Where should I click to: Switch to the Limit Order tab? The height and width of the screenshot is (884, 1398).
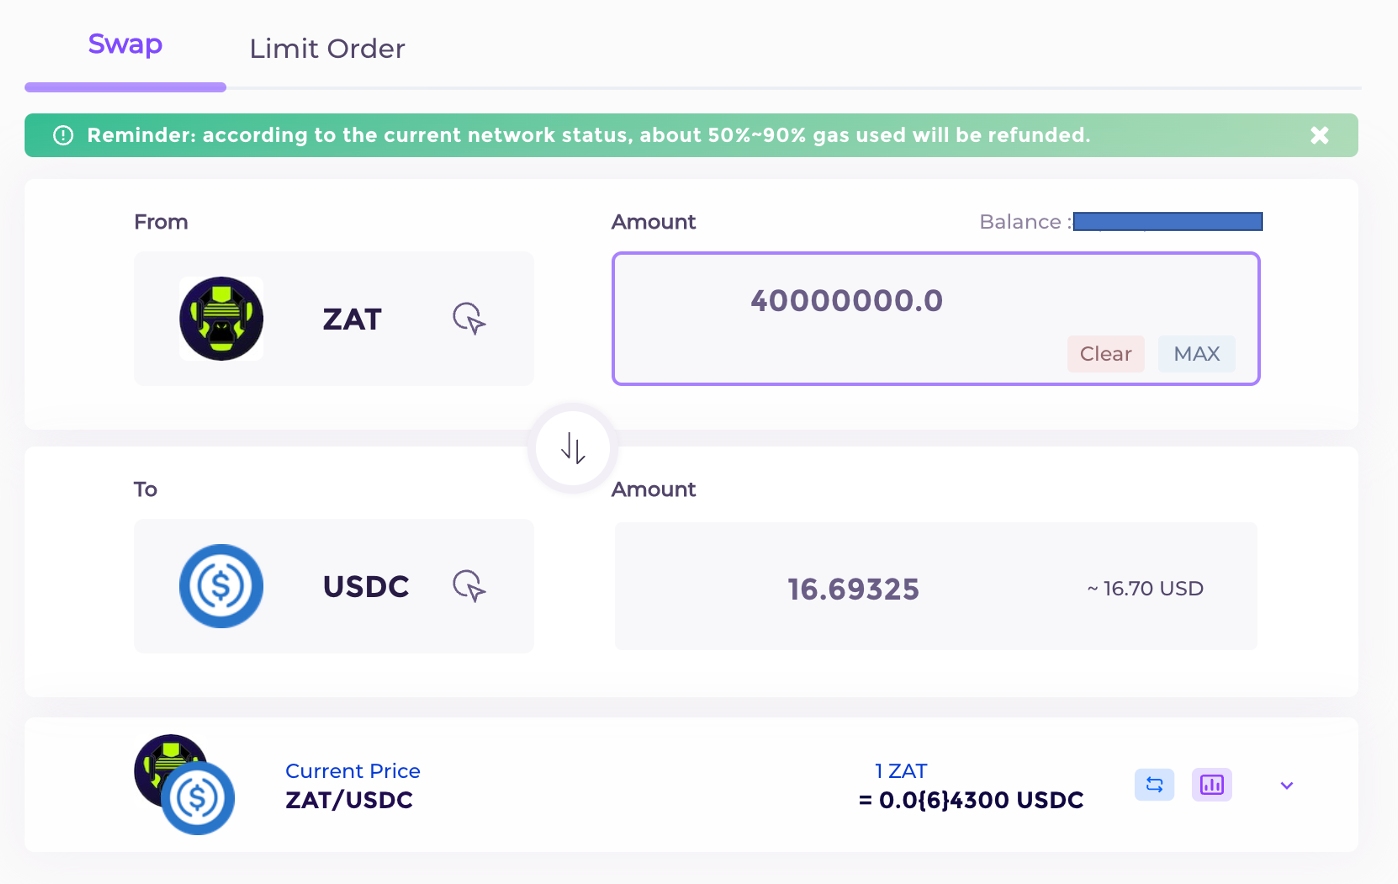tap(327, 48)
